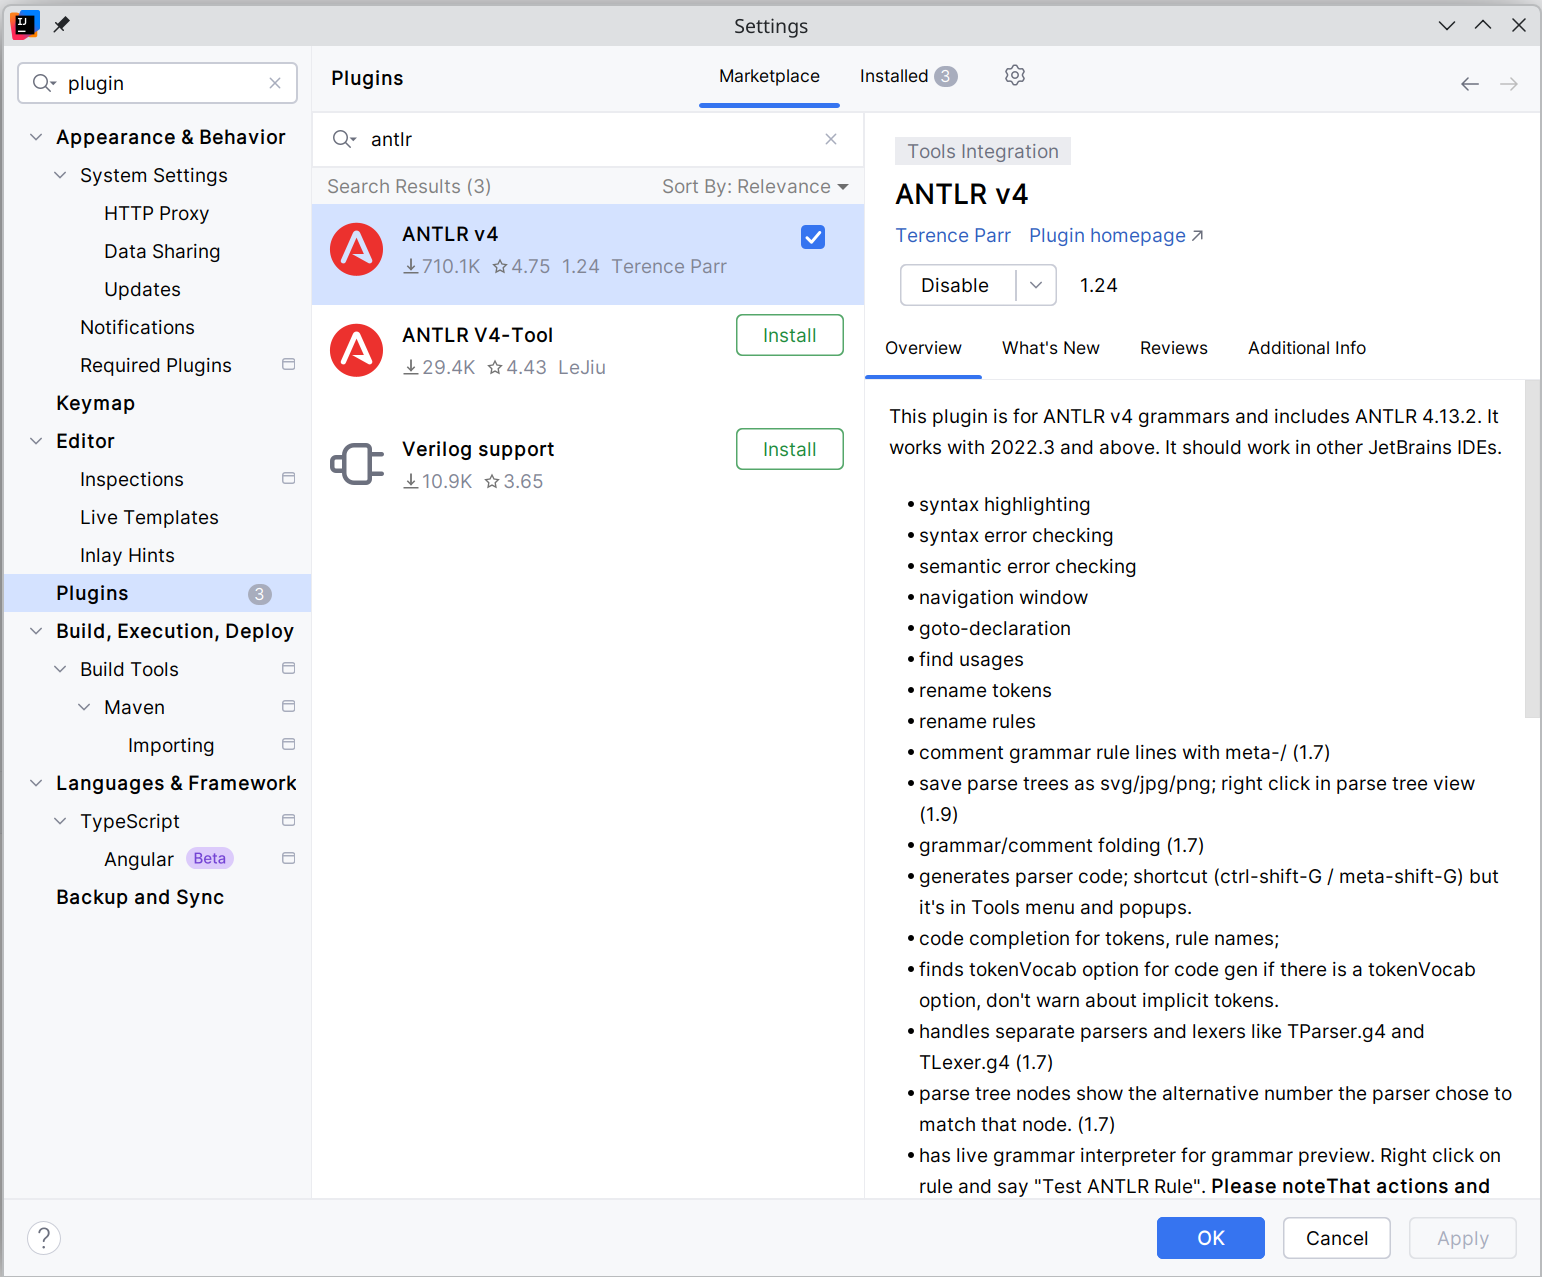The image size is (1542, 1277).
Task: Collapse the Appearance & Behavior section
Action: click(36, 137)
